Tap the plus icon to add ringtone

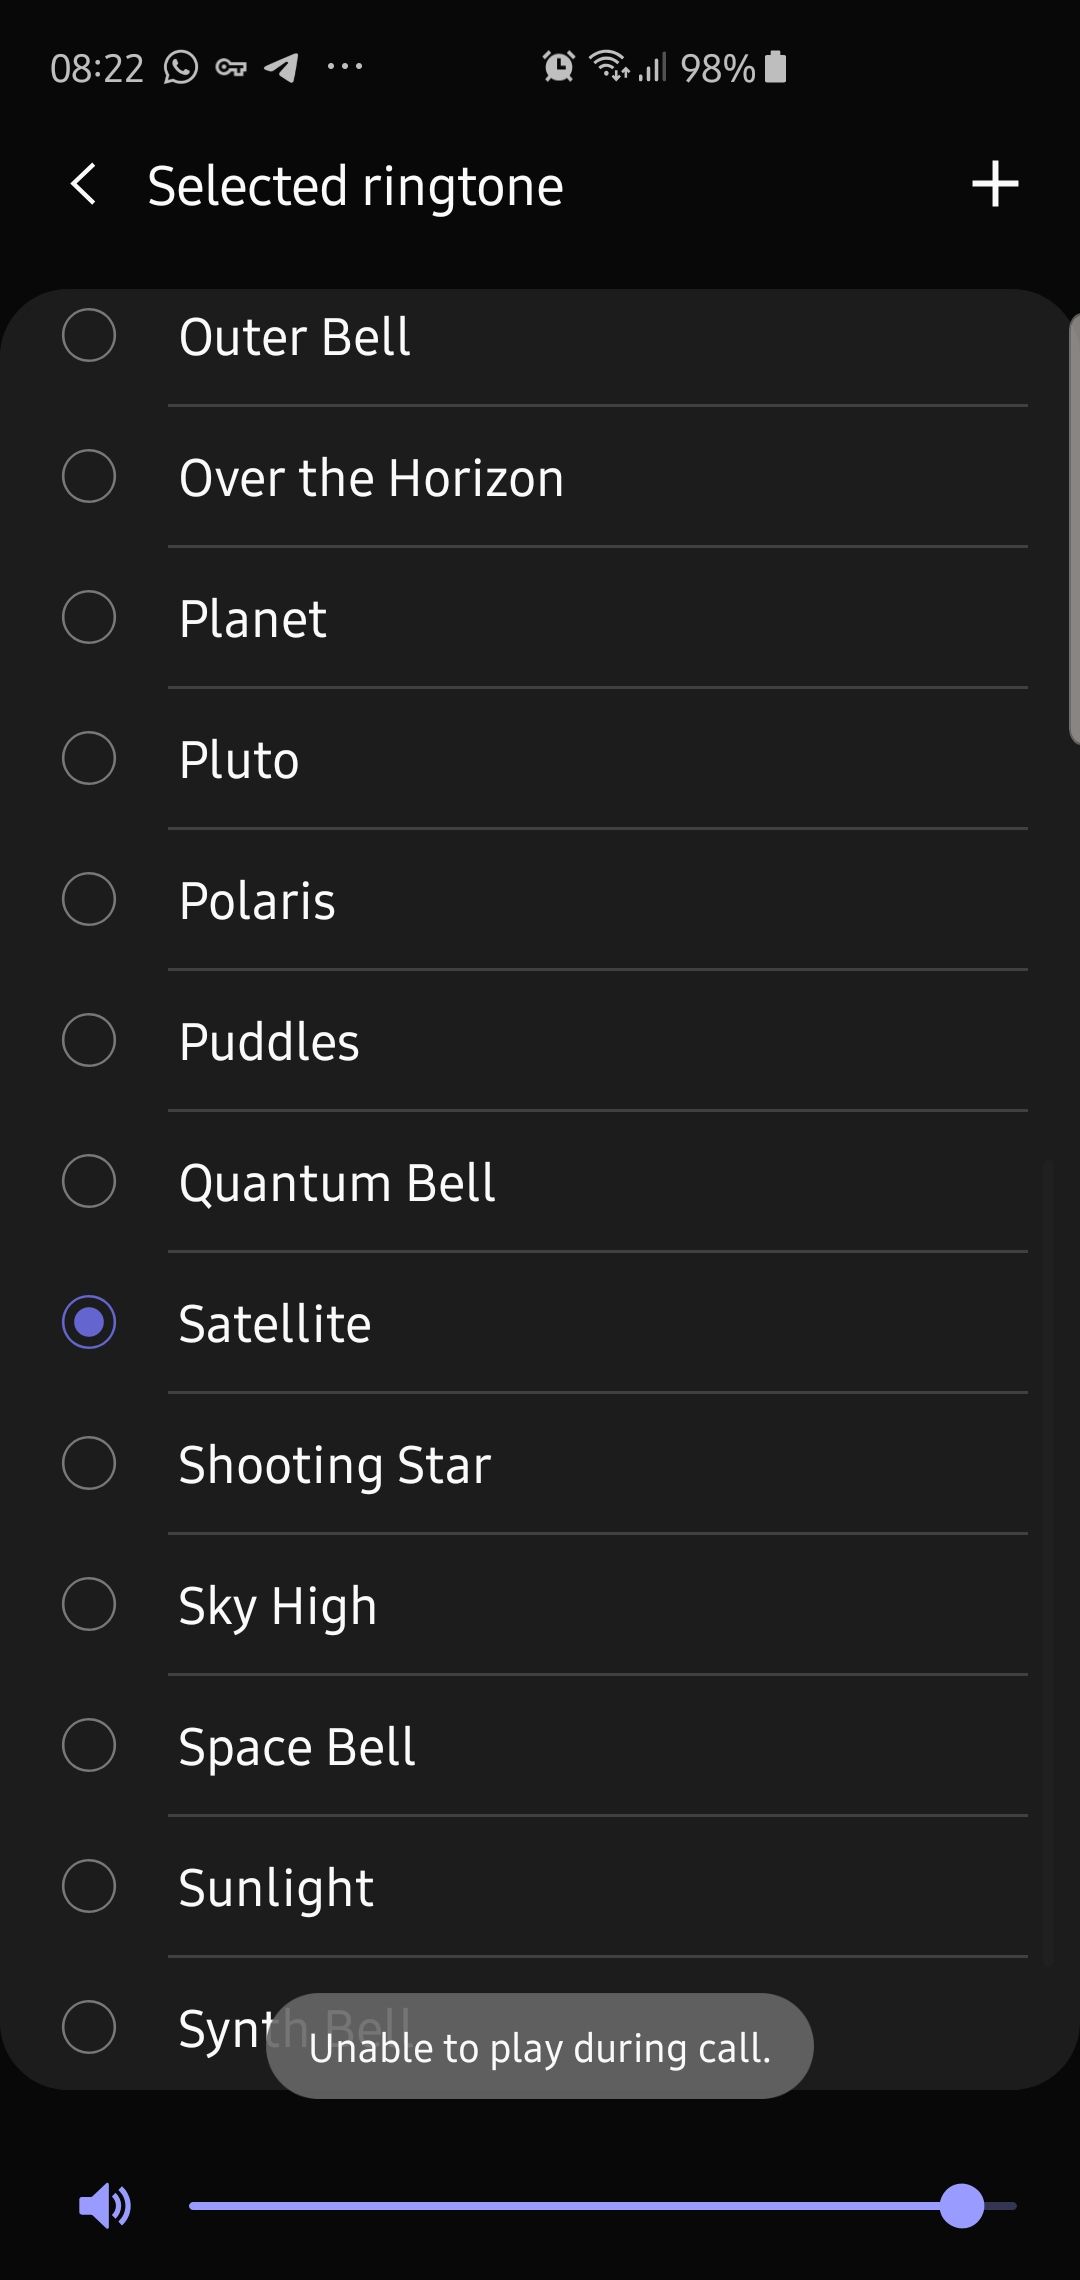(x=994, y=185)
